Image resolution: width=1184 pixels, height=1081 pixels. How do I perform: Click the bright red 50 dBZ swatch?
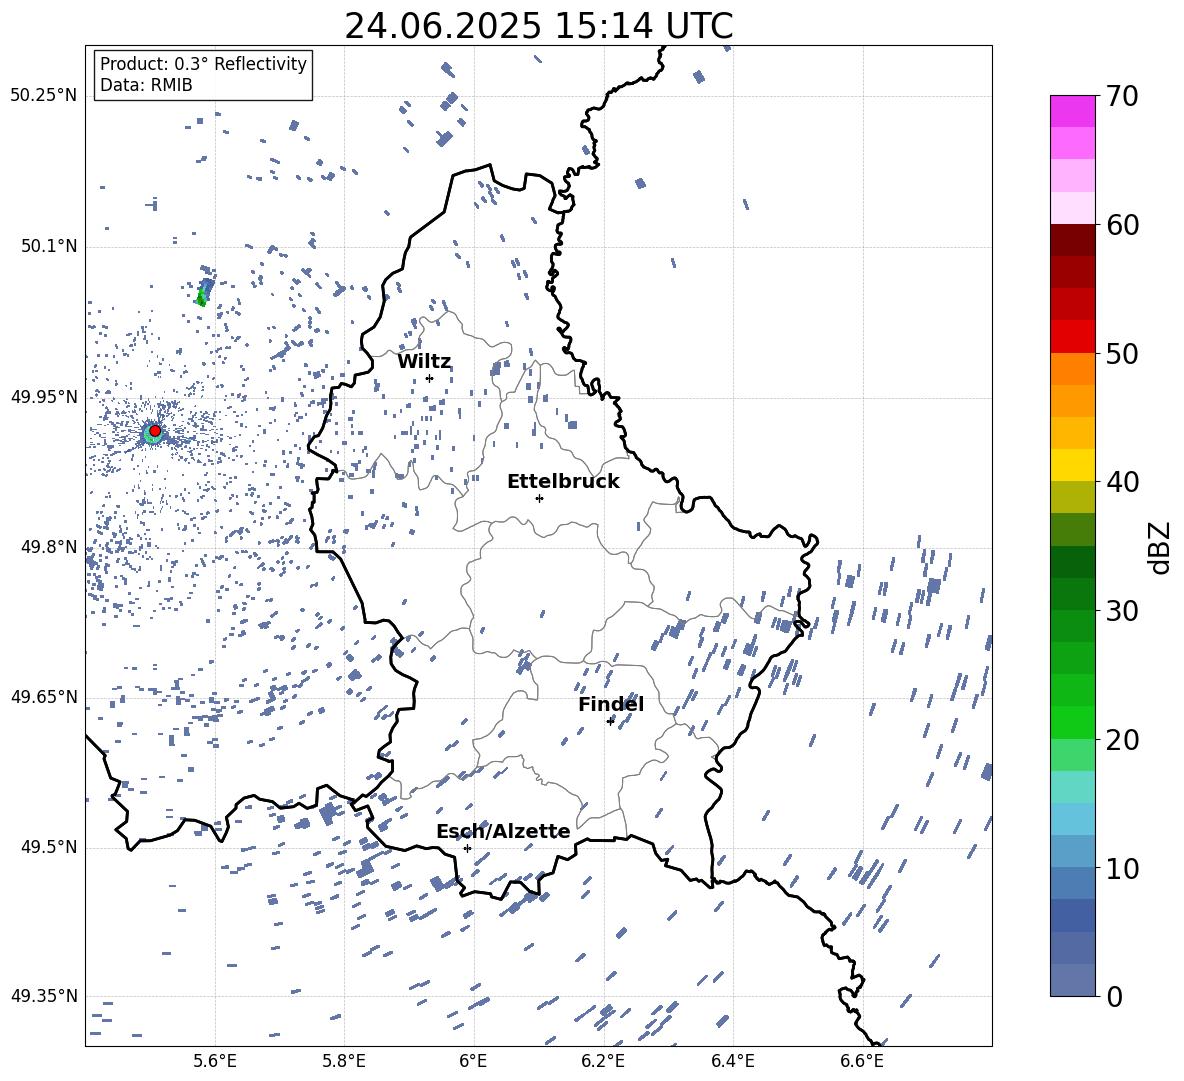(x=1072, y=337)
